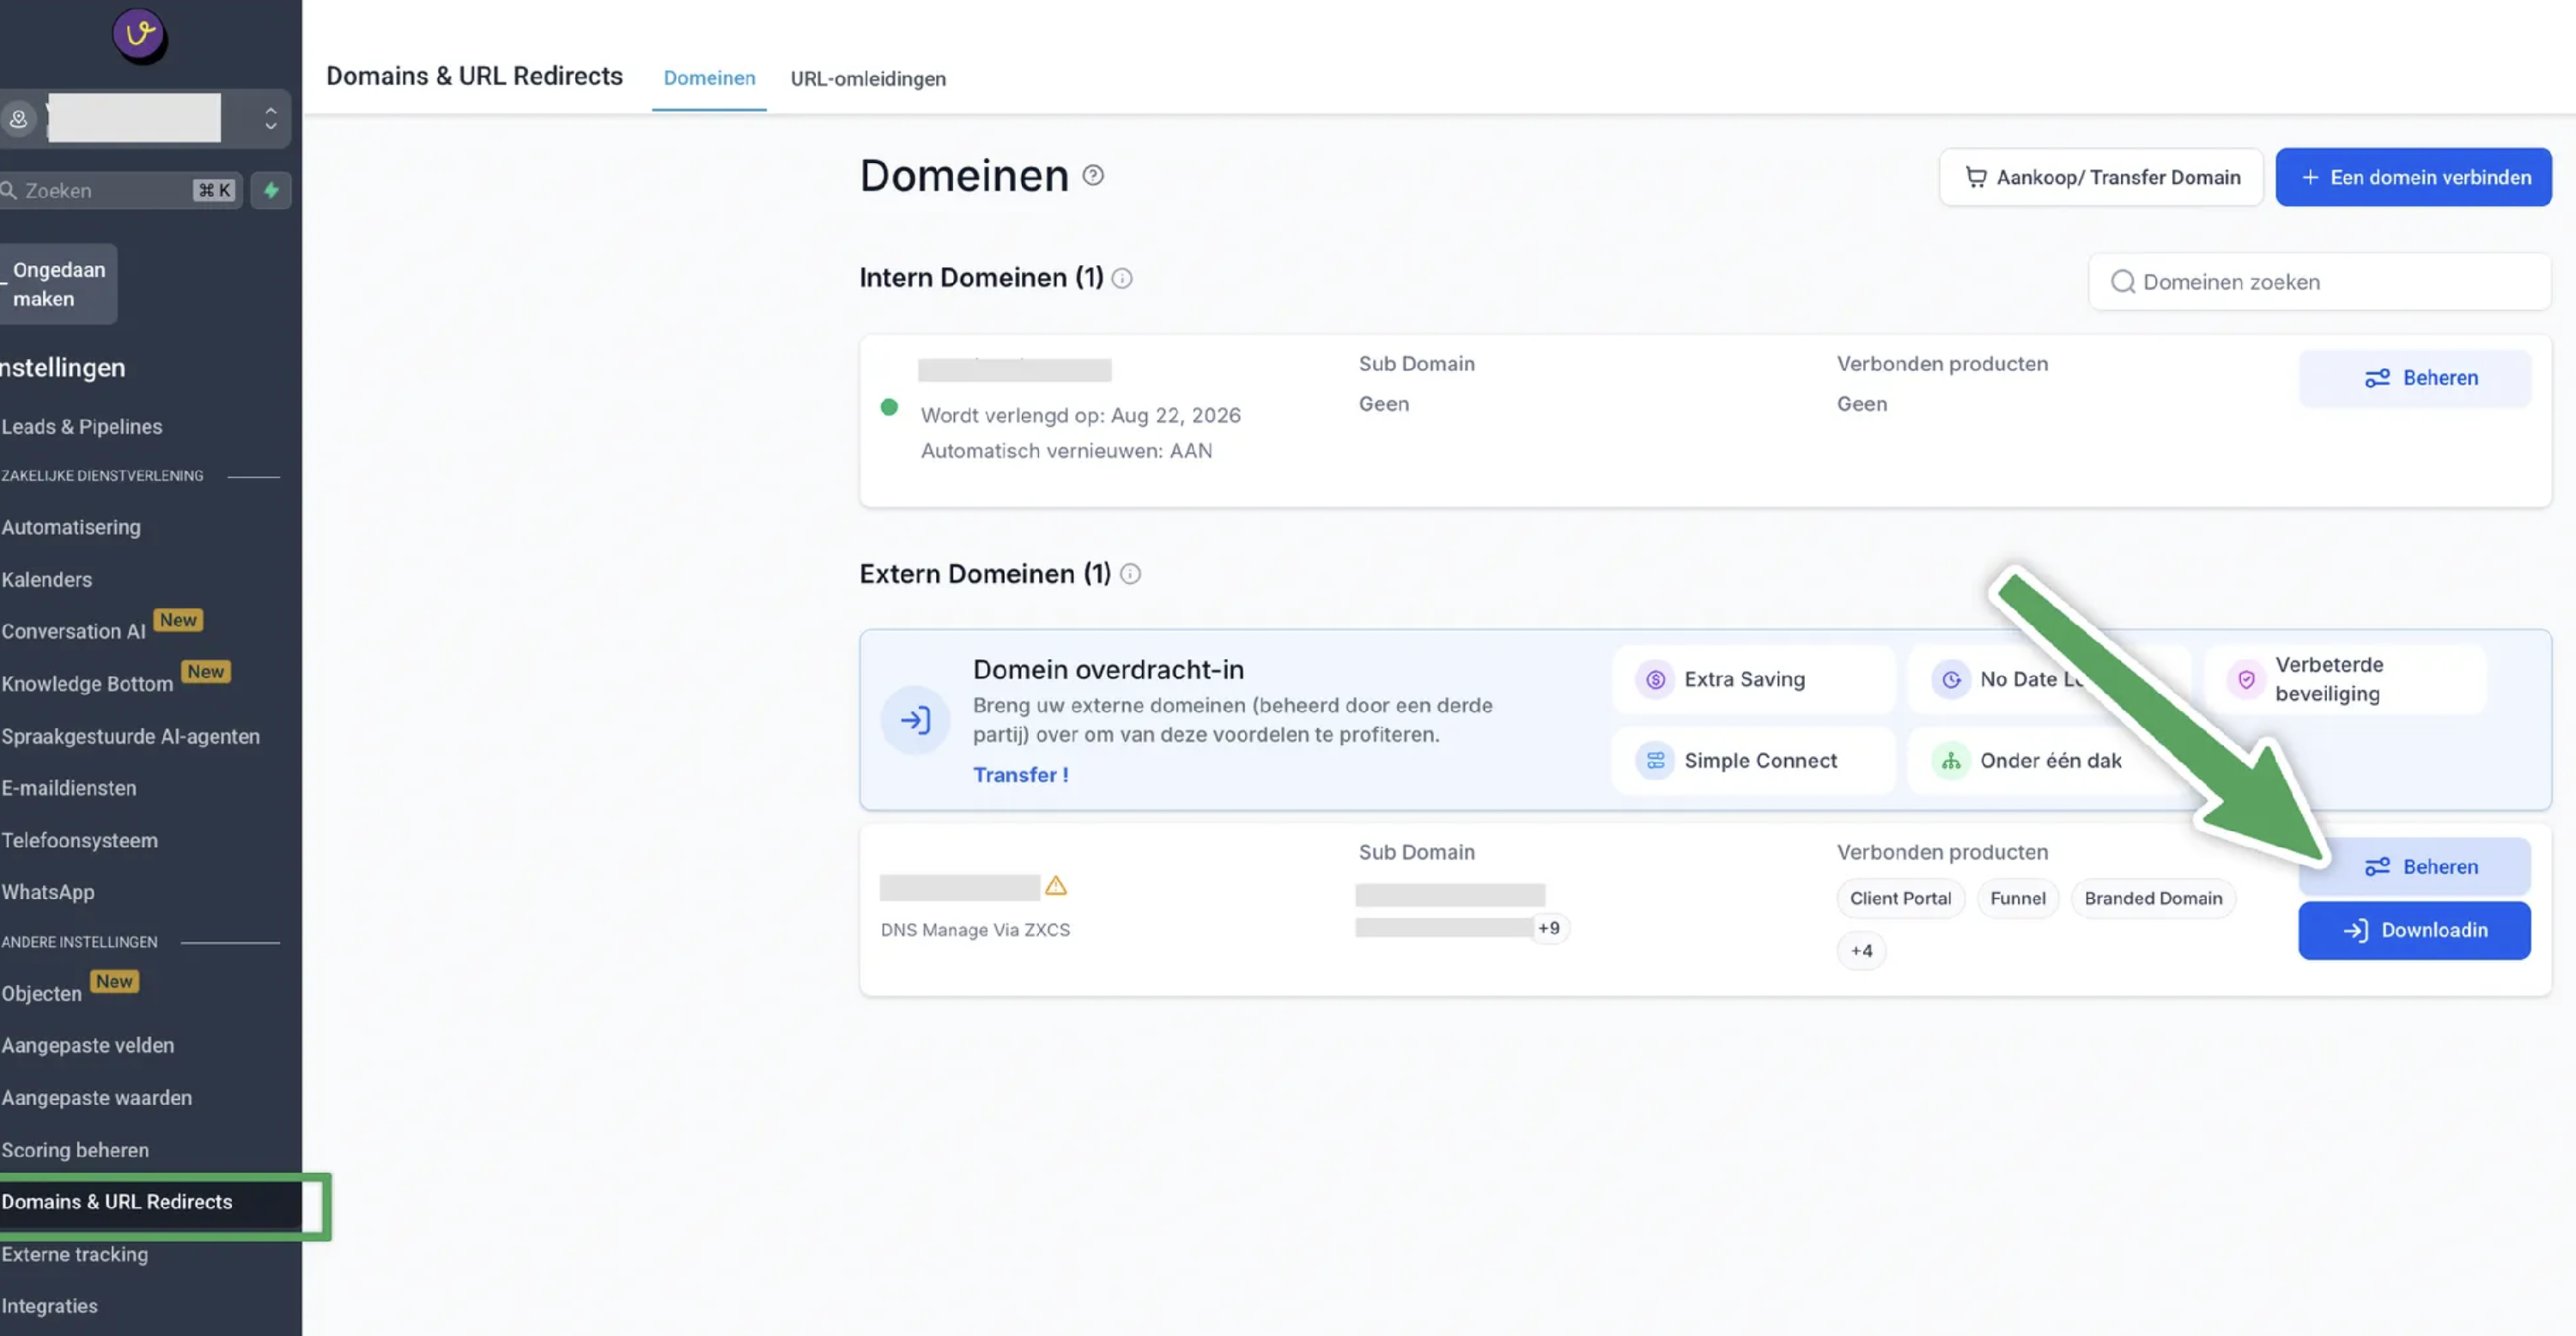Click the Transfer ! link
Image resolution: width=2576 pixels, height=1336 pixels.
pos(1021,775)
